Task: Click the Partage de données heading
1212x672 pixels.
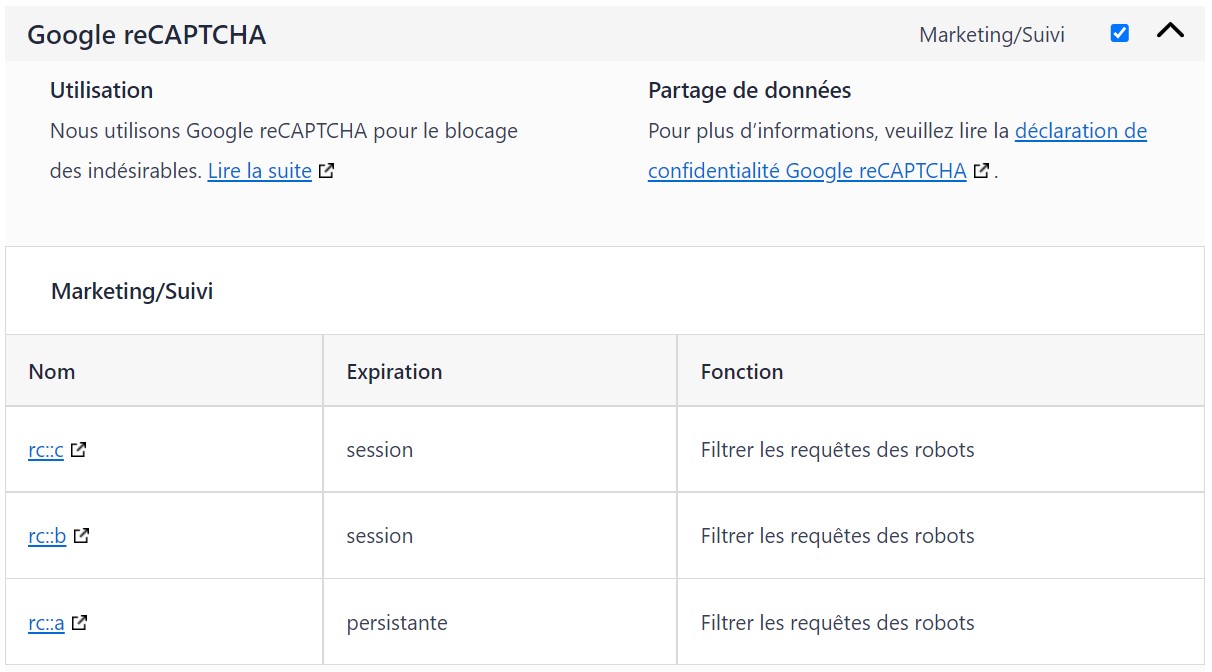Action: coord(750,90)
